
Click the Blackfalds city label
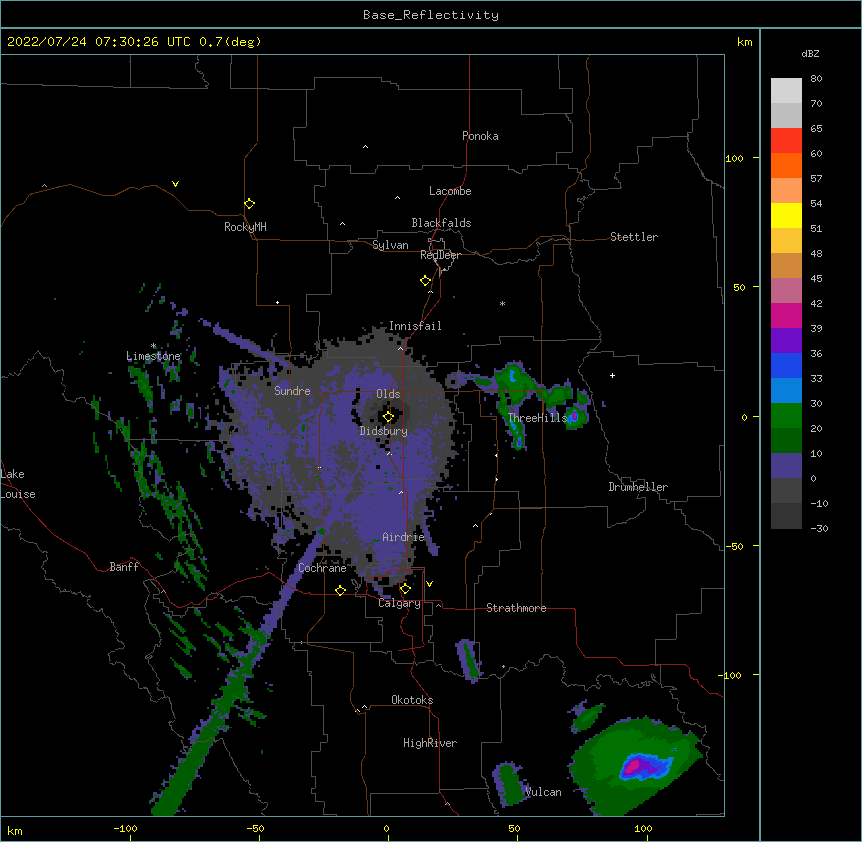441,223
